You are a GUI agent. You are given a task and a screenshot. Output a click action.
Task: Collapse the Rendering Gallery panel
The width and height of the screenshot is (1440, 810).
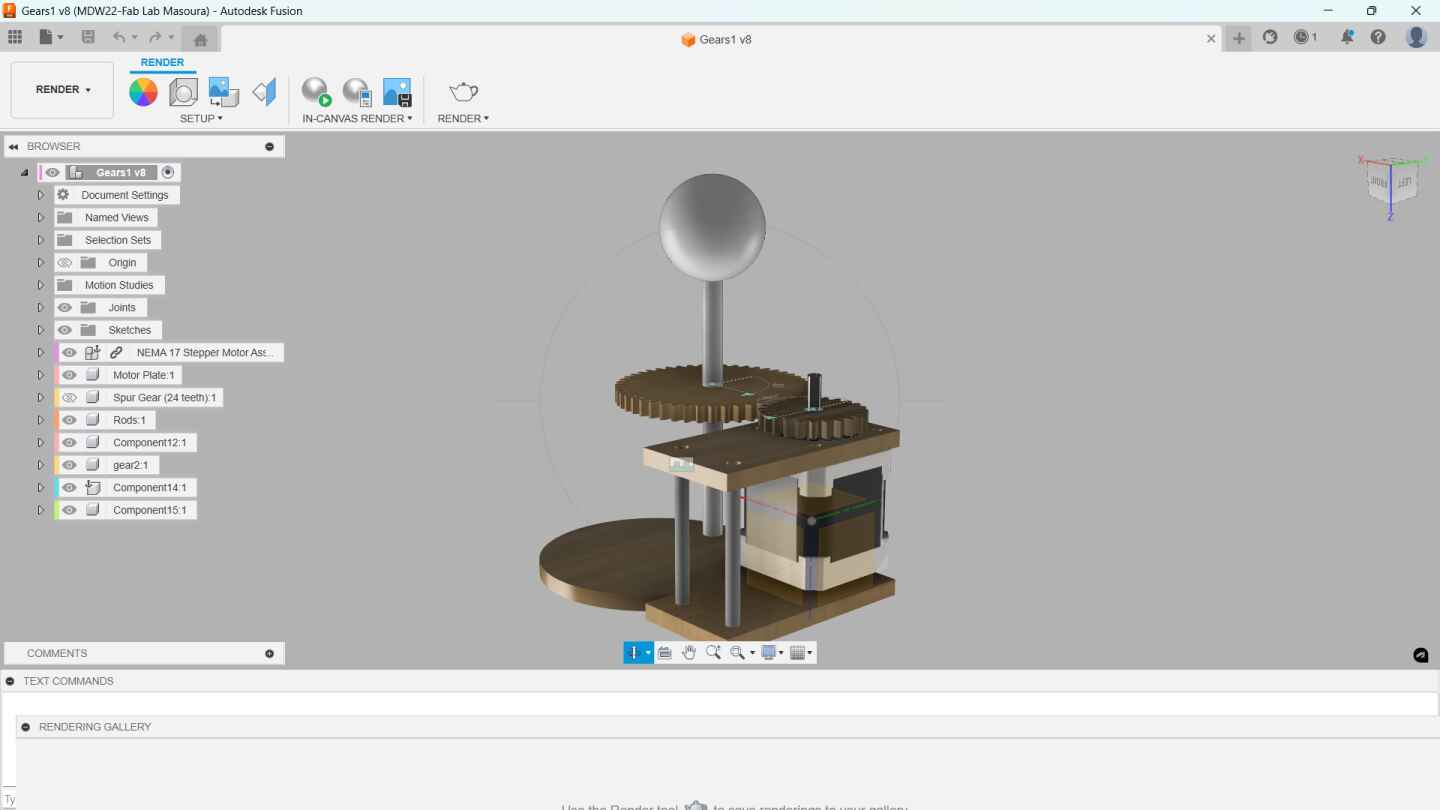(x=26, y=727)
